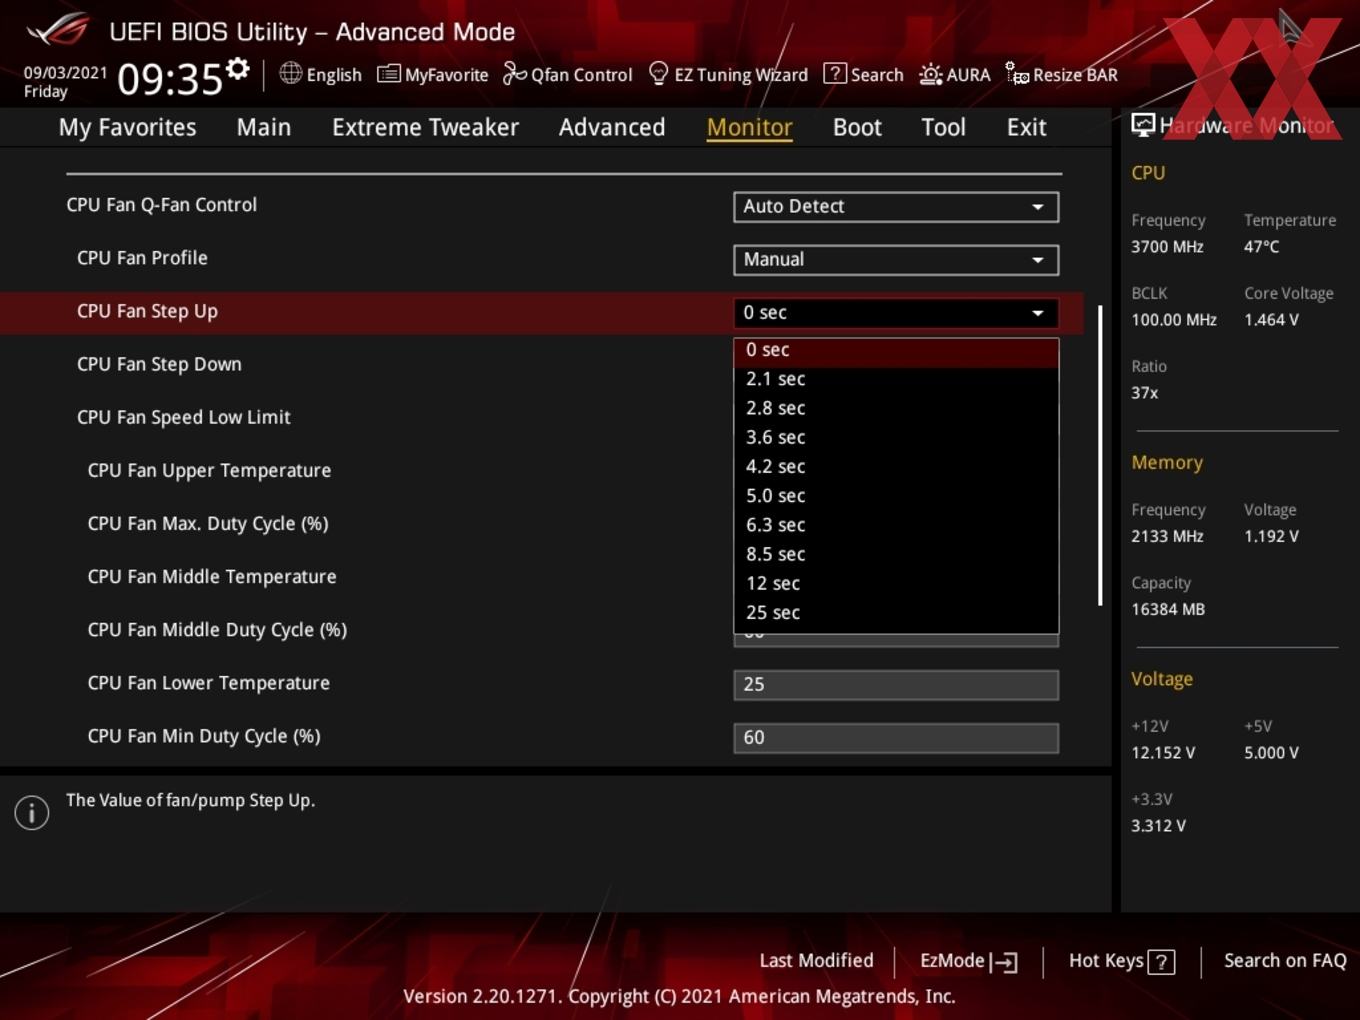Click the Qfan Control label
The height and width of the screenshot is (1020, 1360).
(x=581, y=75)
